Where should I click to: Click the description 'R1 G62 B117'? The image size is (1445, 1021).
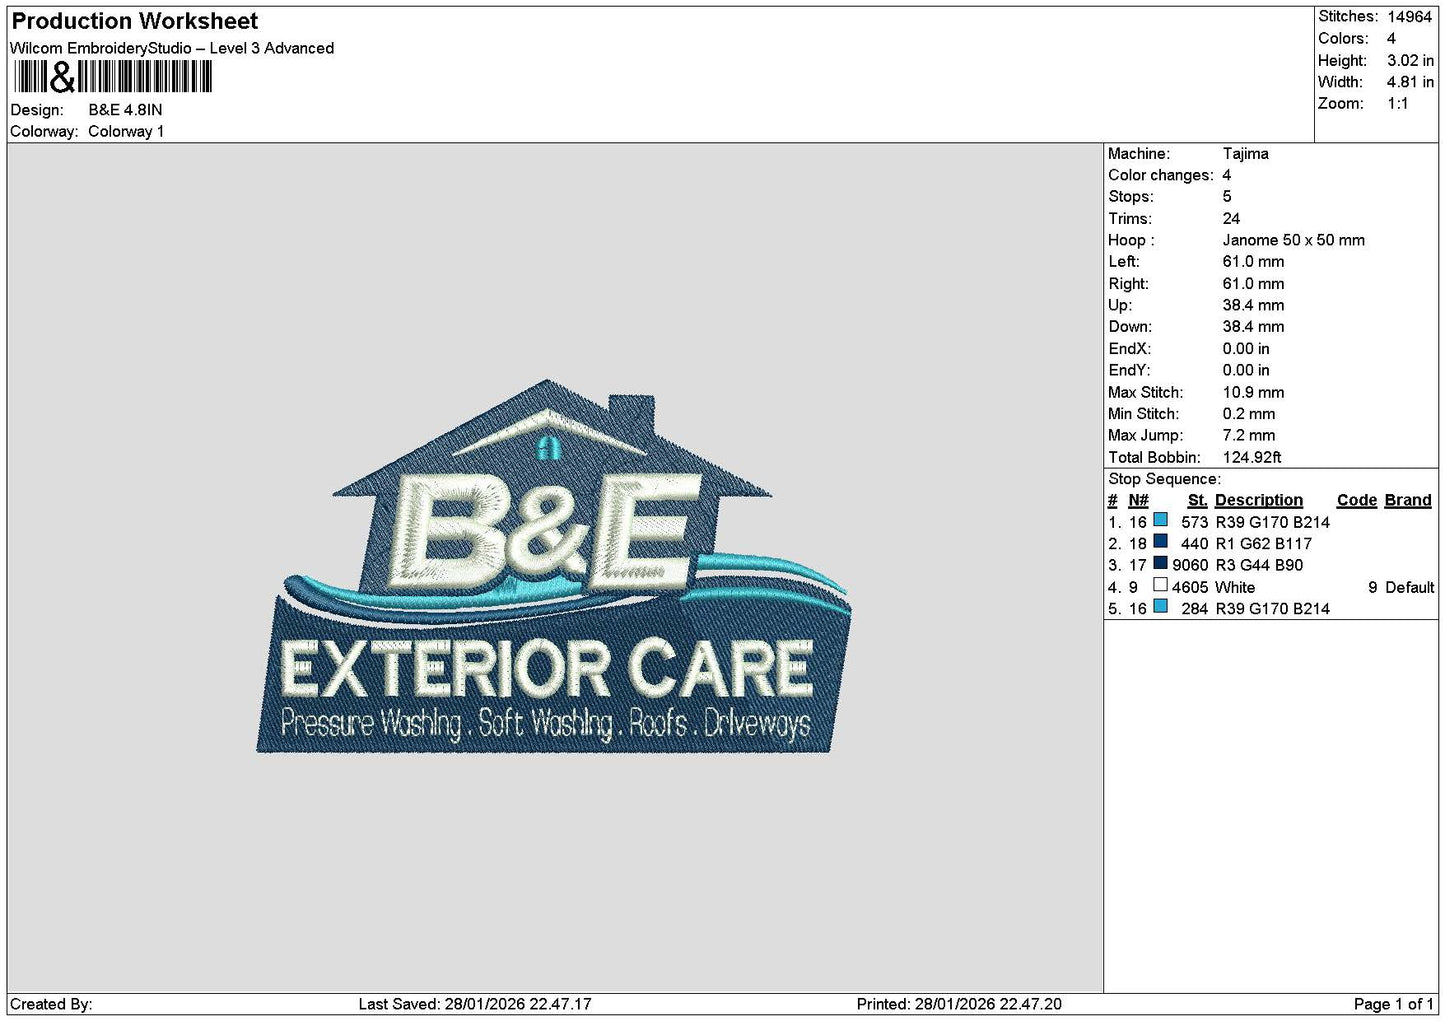tap(1264, 543)
